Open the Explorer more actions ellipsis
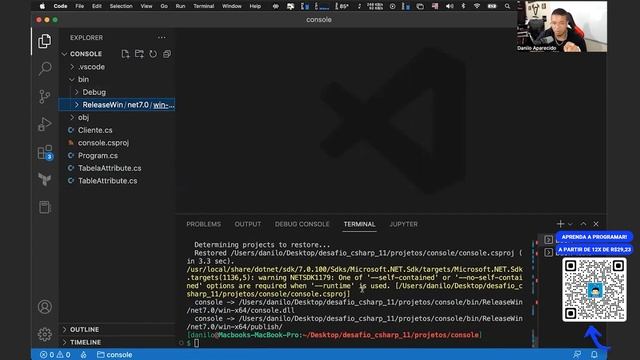Viewport: 640px width, 360px height. (x=162, y=38)
